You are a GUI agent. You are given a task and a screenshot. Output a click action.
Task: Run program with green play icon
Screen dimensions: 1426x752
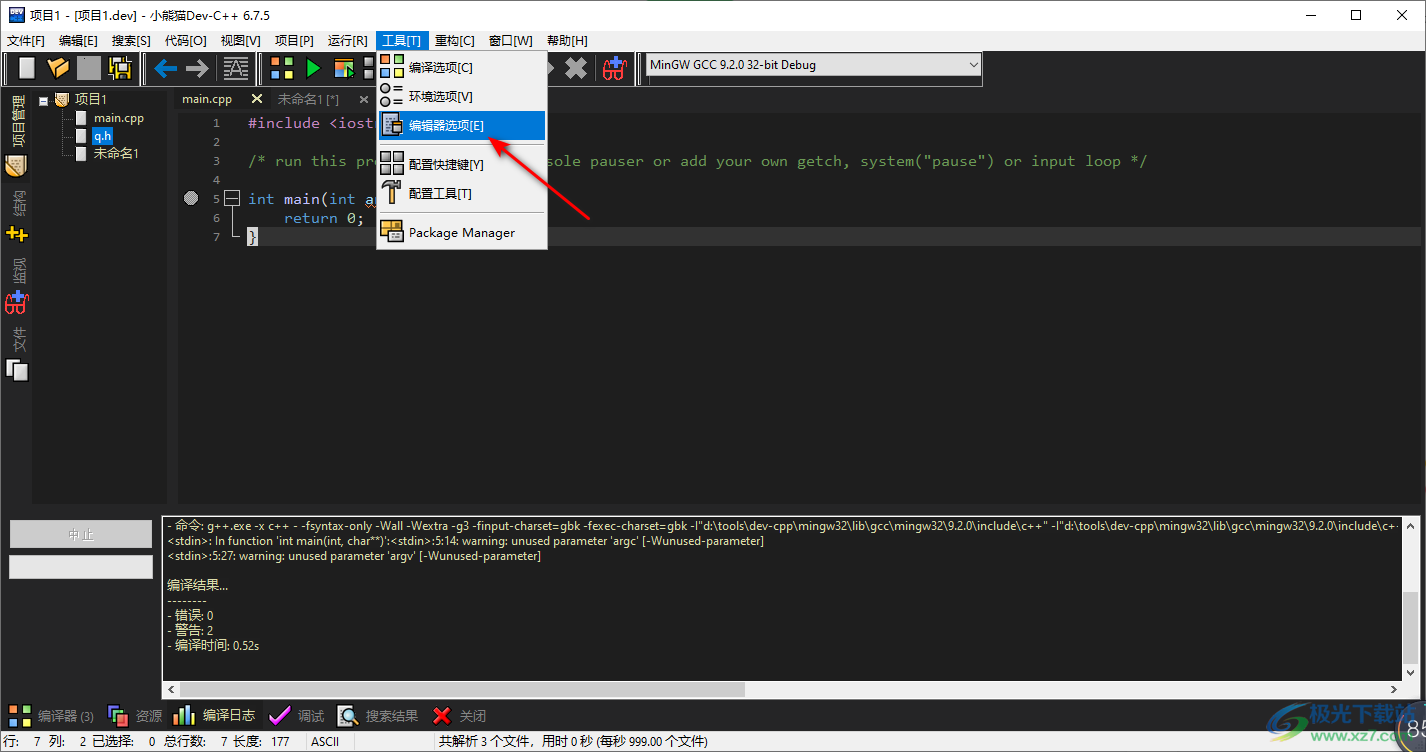(x=313, y=68)
